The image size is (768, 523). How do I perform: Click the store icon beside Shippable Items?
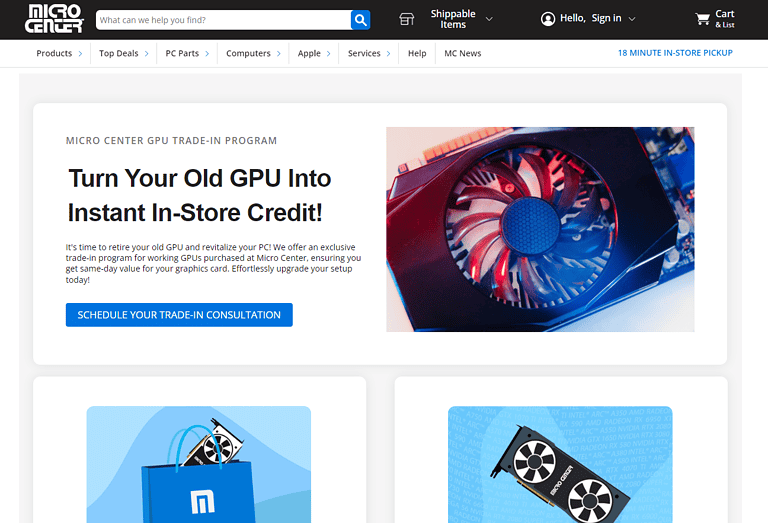406,19
